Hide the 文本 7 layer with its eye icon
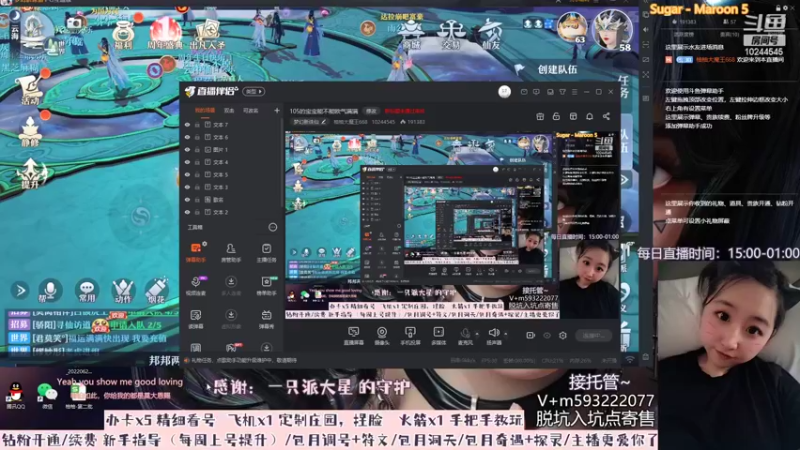Screen dimensions: 800x450 pyautogui.click(x=187, y=124)
